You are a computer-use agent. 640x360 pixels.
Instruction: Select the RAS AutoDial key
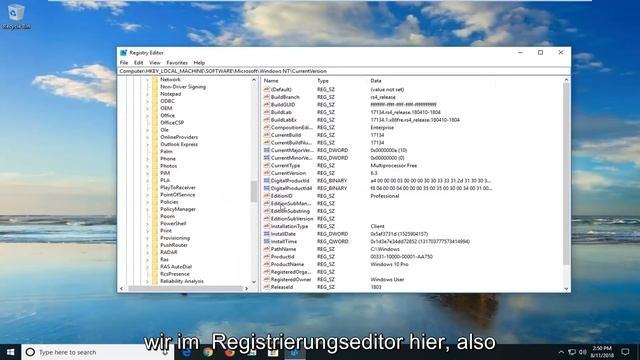176,267
